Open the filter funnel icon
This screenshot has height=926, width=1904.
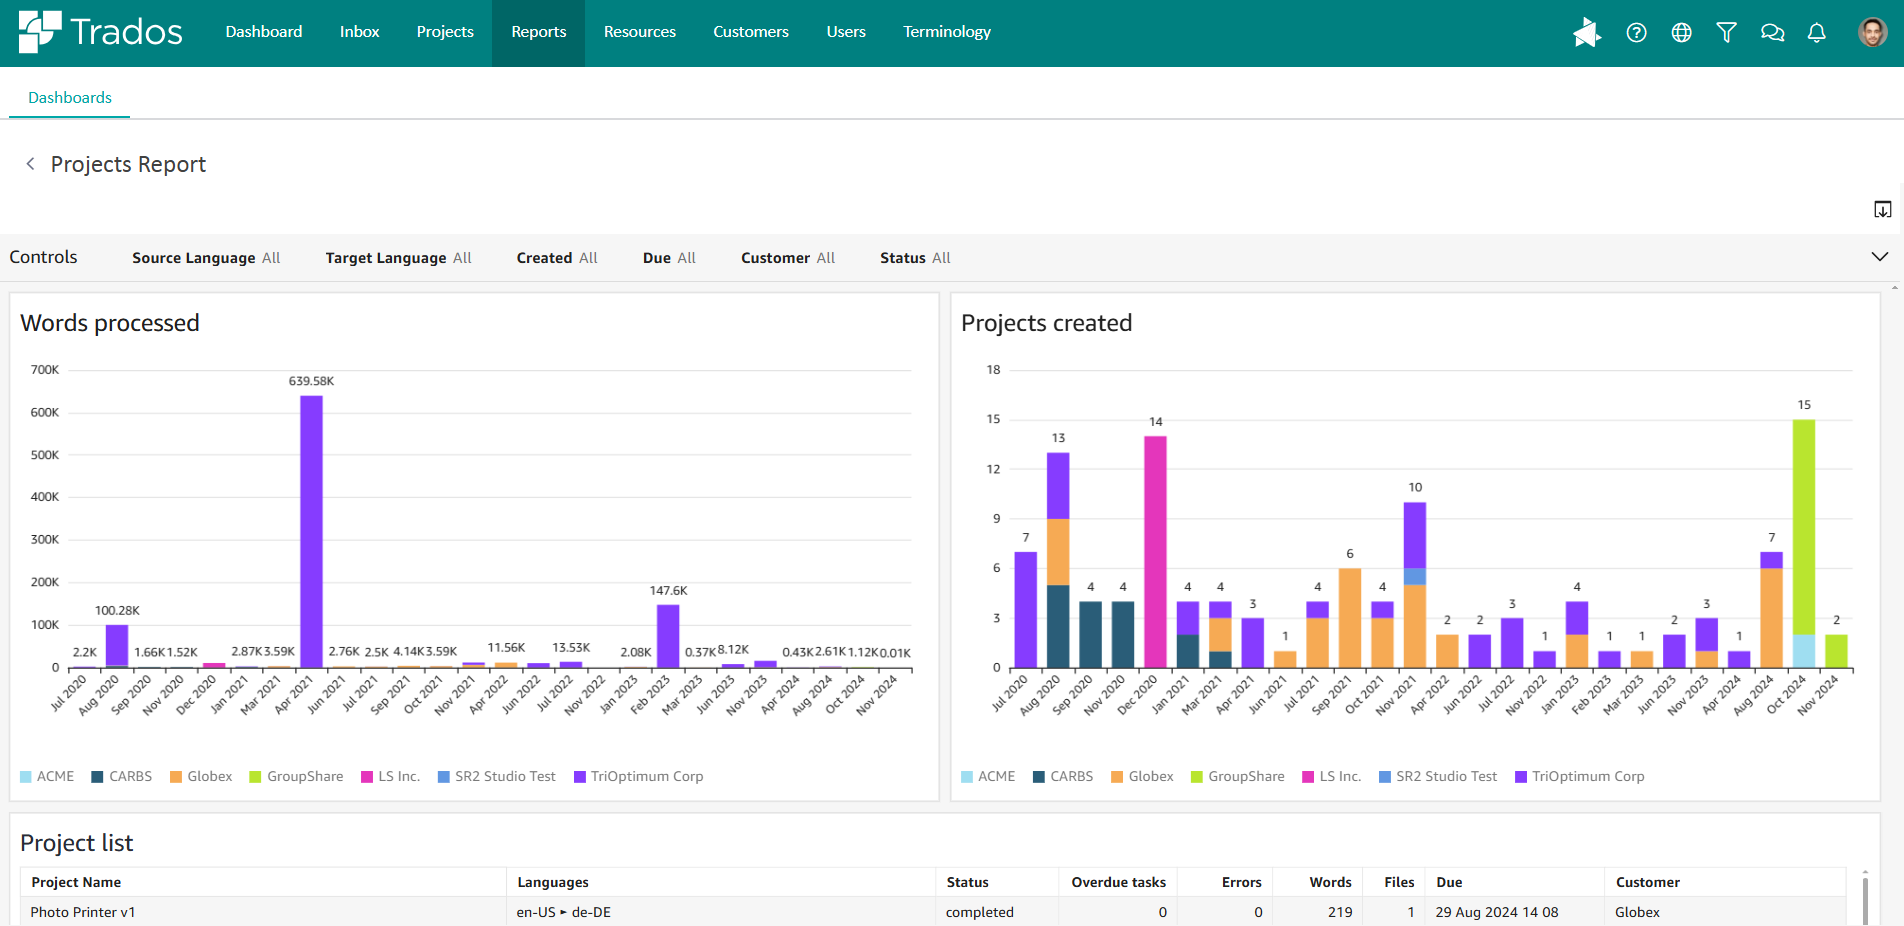click(1726, 33)
